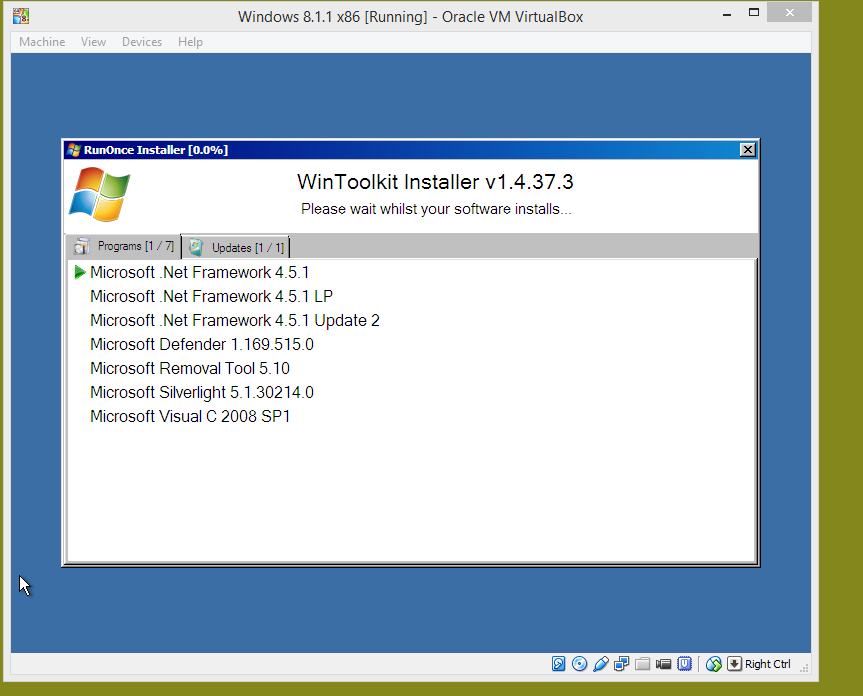Select Microsoft Defender 1.169.515.0 entry
863x696 pixels.
tap(202, 344)
